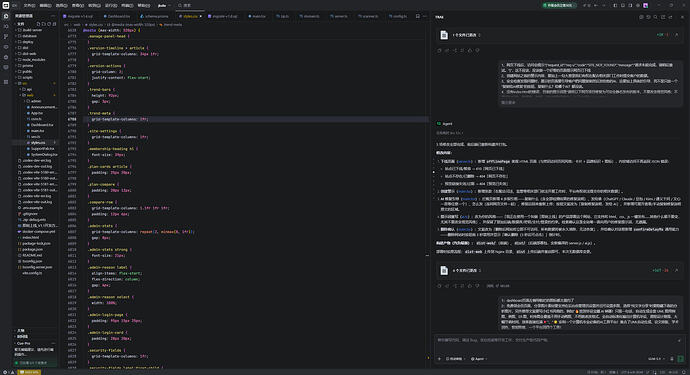Open SystemDialog.tsx in explorer tree

coord(44,154)
